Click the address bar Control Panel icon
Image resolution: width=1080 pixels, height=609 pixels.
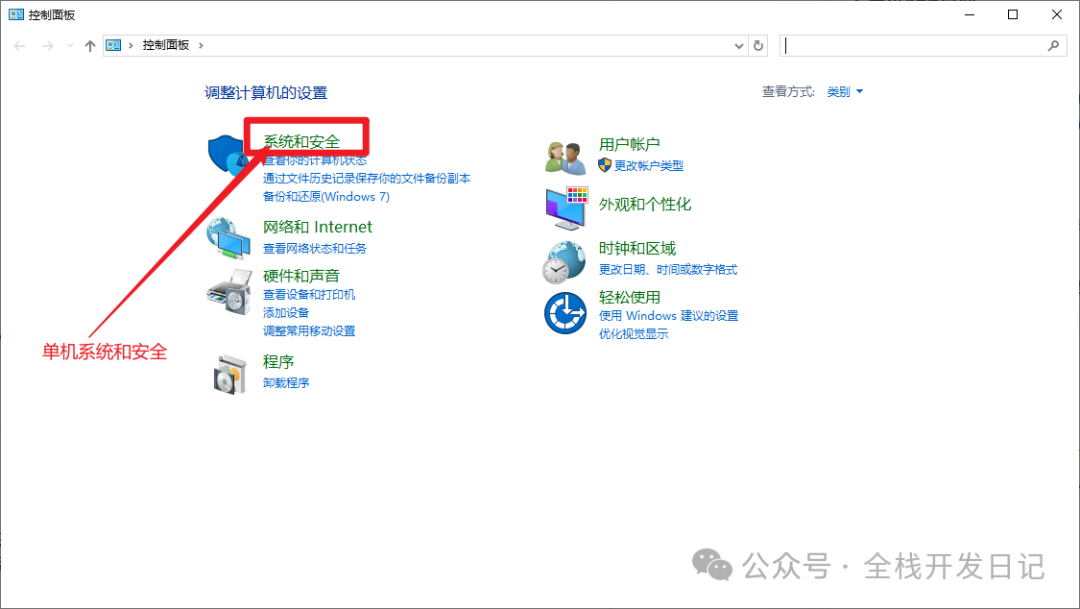113,45
